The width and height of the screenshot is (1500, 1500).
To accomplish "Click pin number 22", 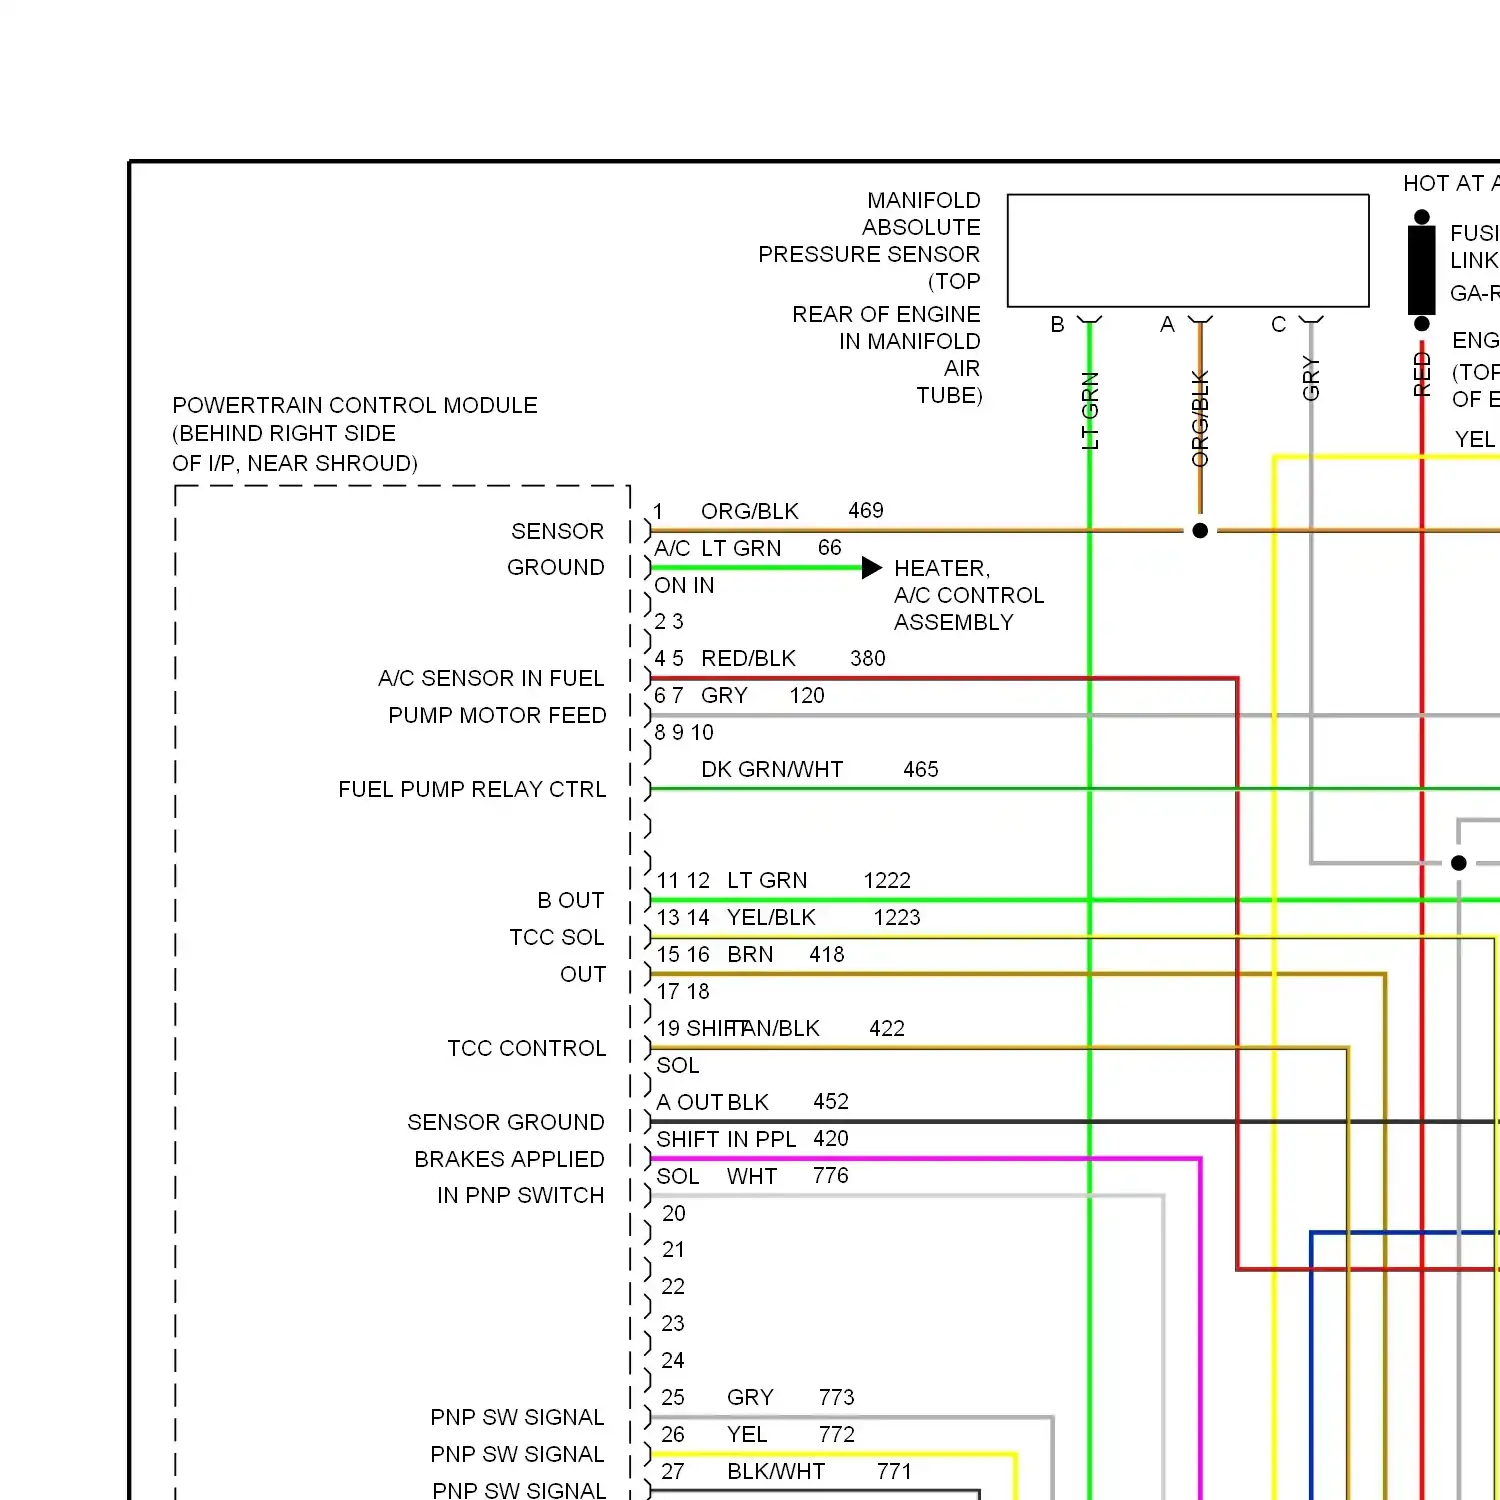I will 673,1286.
